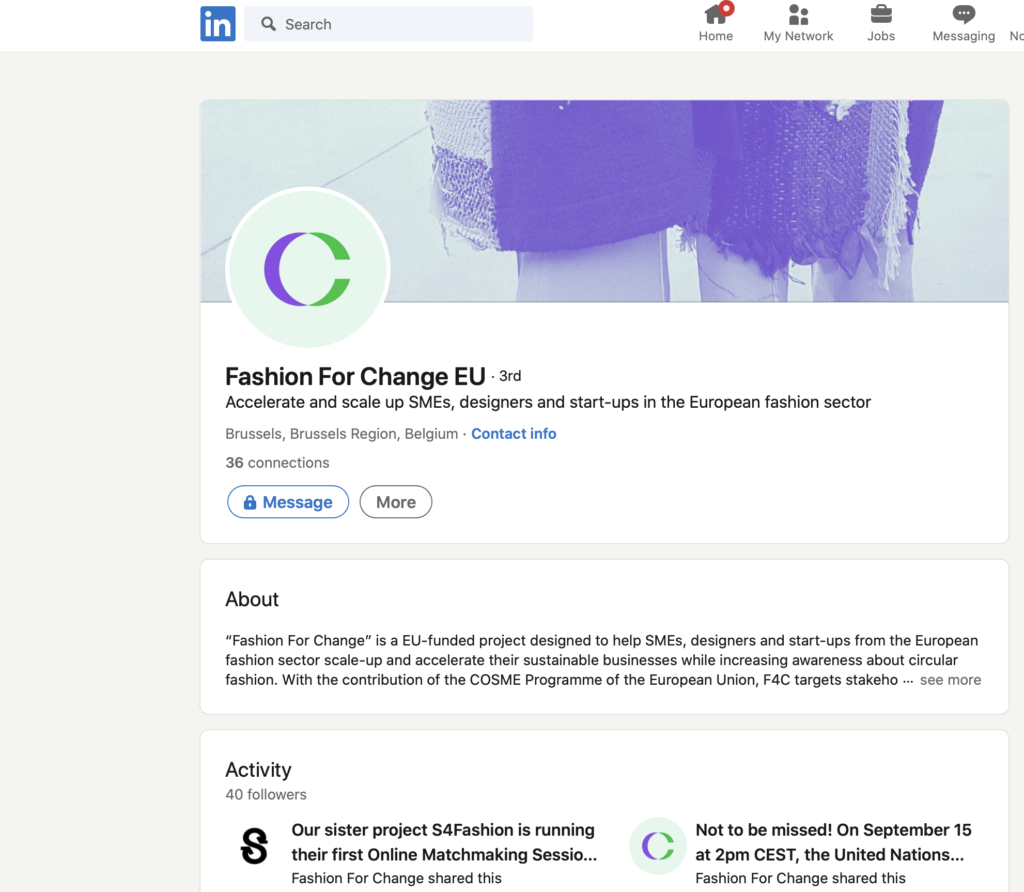
Task: Click the 40 followers text
Action: tap(266, 794)
